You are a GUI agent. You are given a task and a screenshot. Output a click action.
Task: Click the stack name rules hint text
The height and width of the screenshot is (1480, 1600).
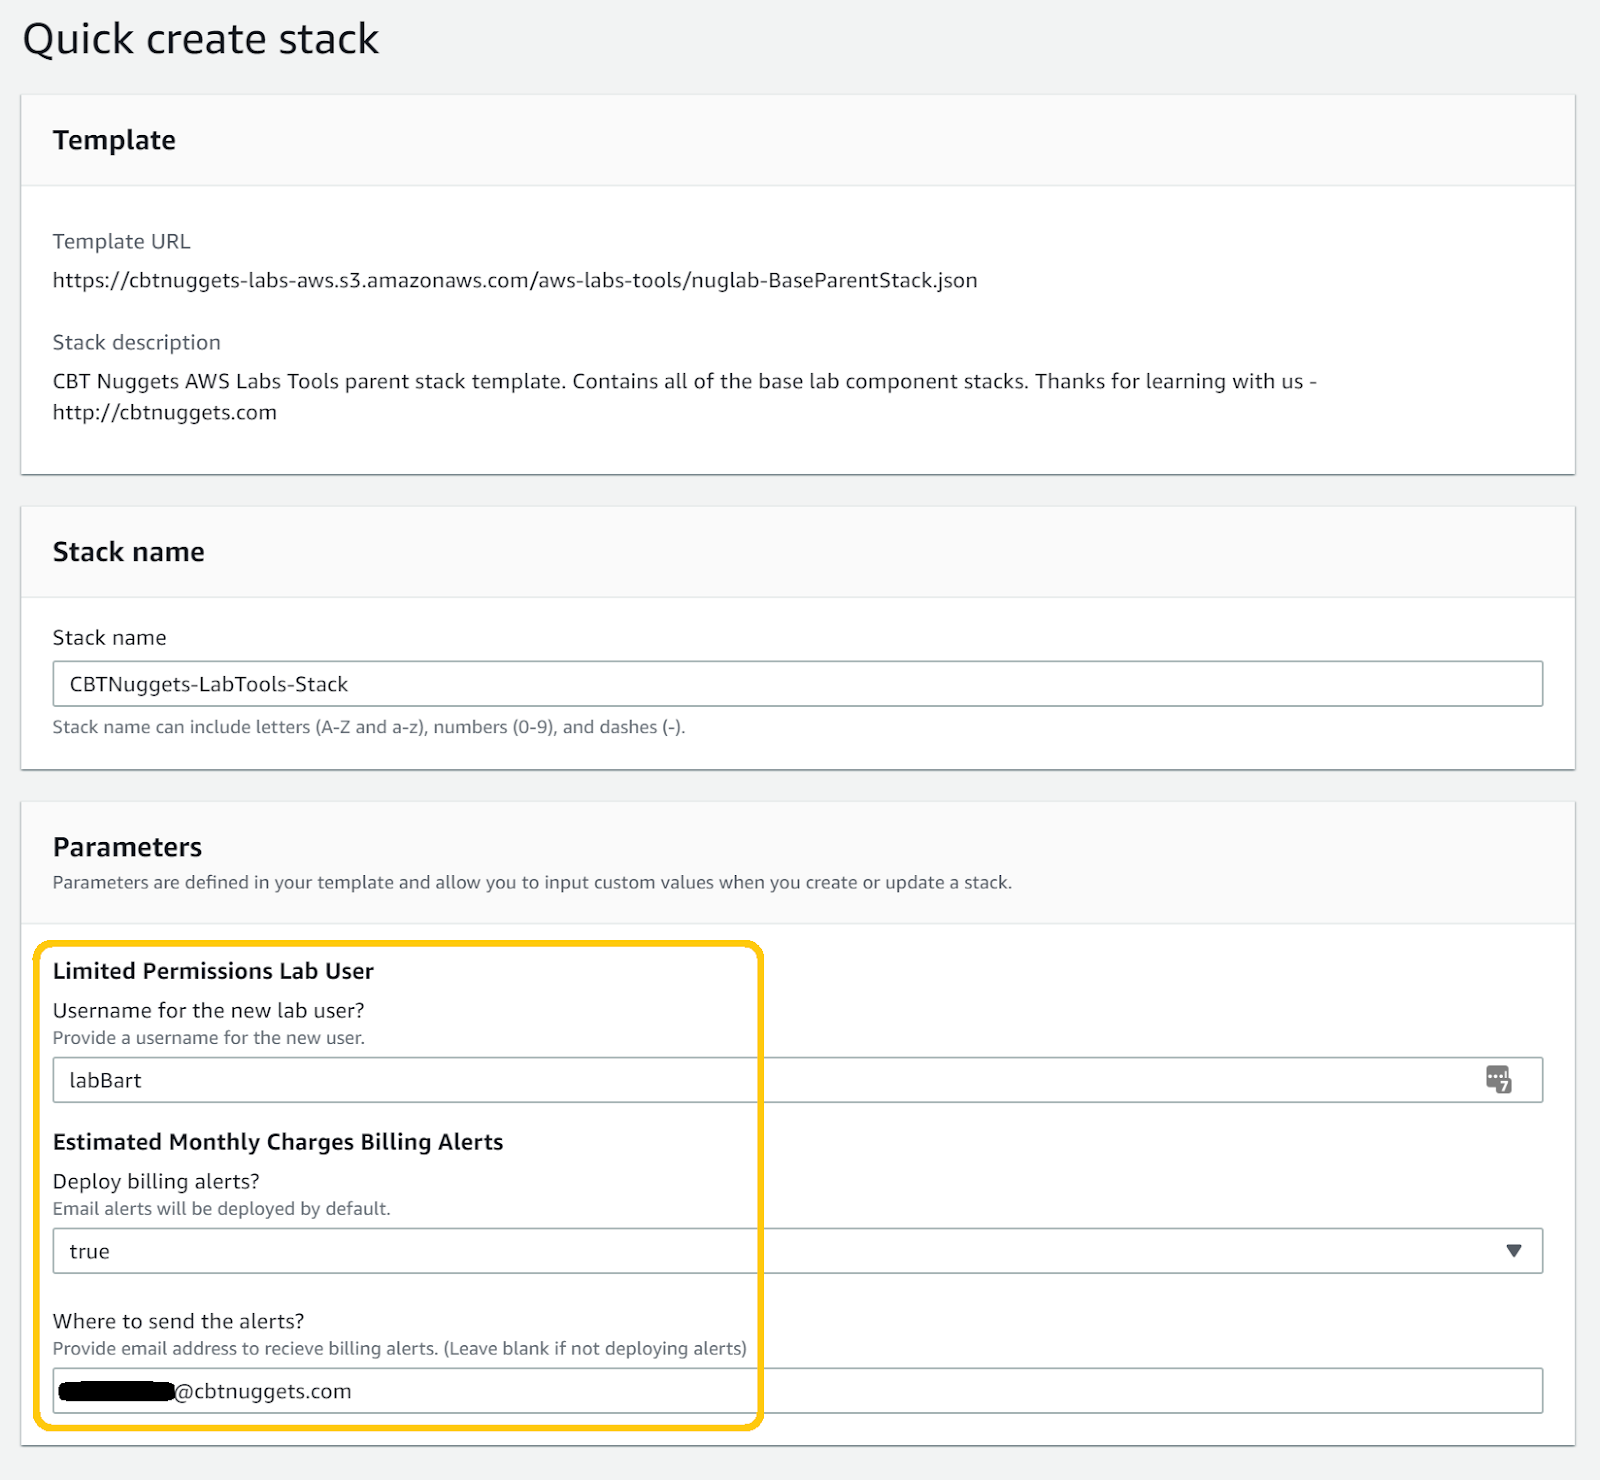click(369, 727)
